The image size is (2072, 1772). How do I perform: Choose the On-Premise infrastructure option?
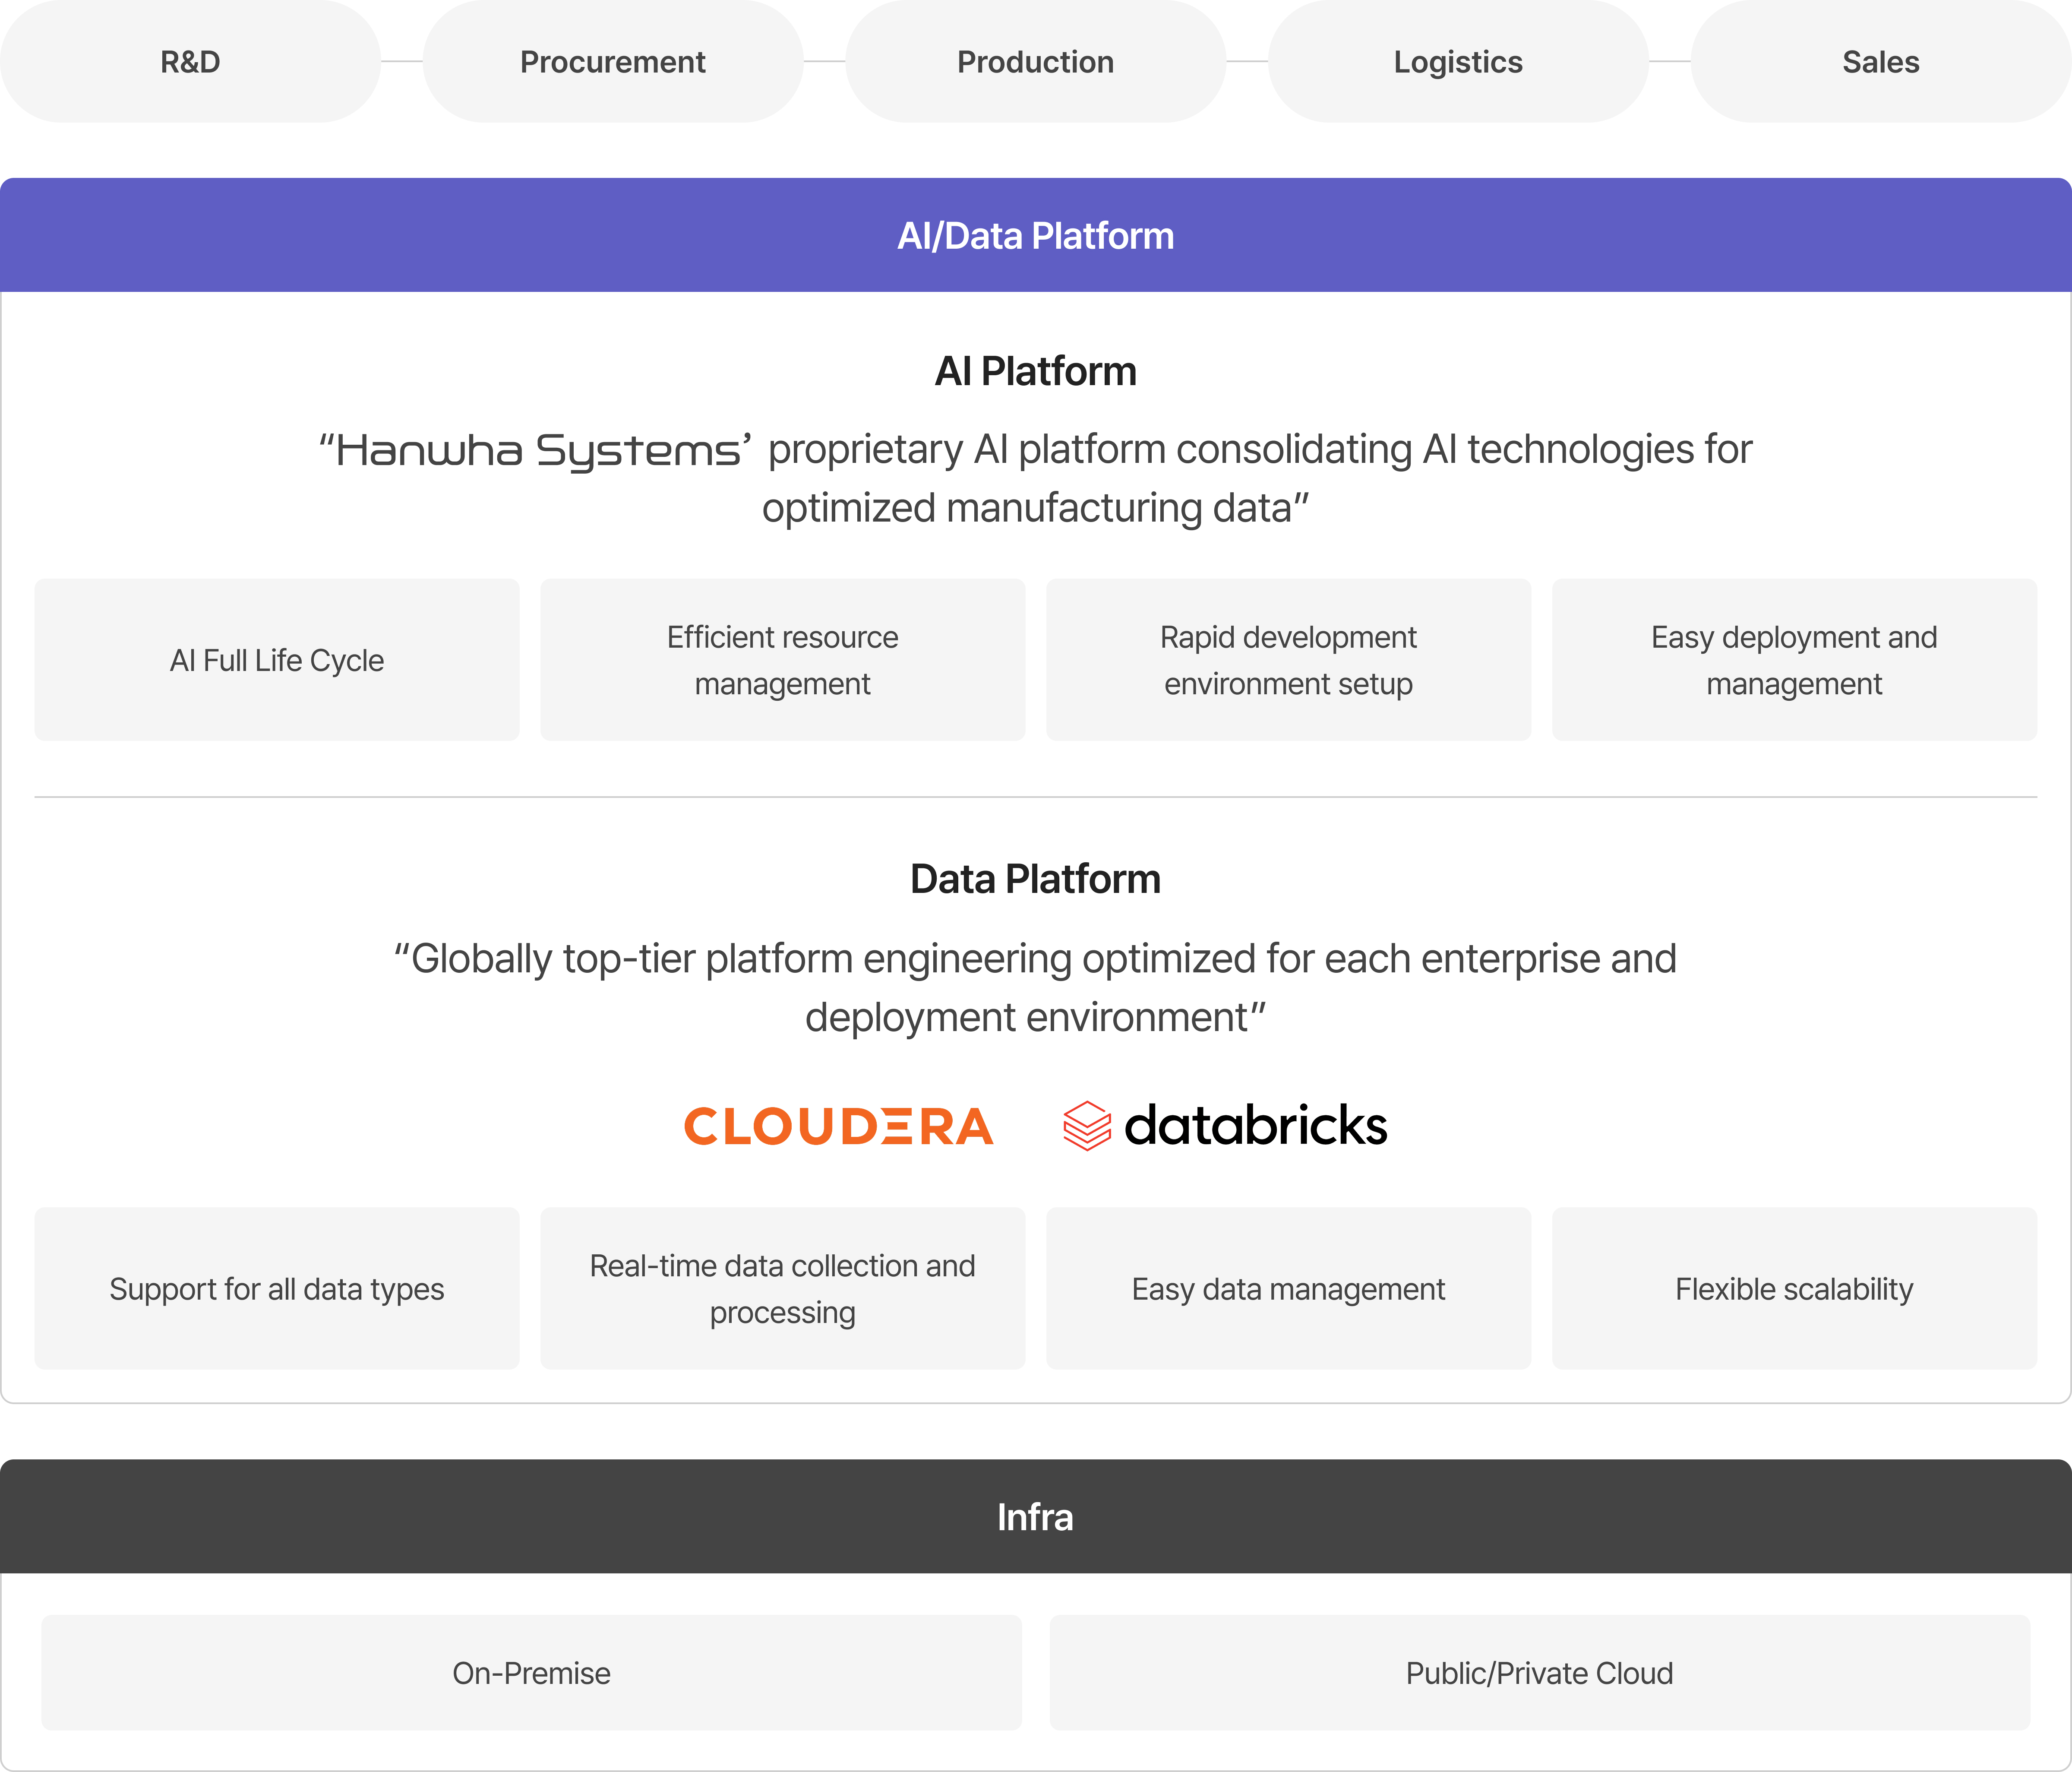point(531,1673)
